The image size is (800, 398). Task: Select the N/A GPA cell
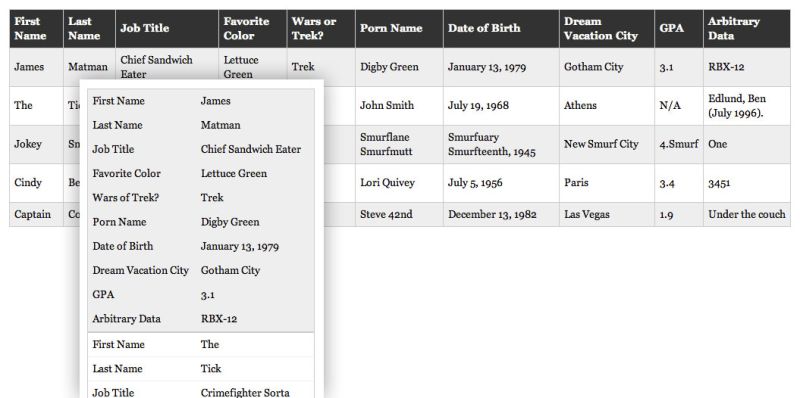[x=679, y=106]
